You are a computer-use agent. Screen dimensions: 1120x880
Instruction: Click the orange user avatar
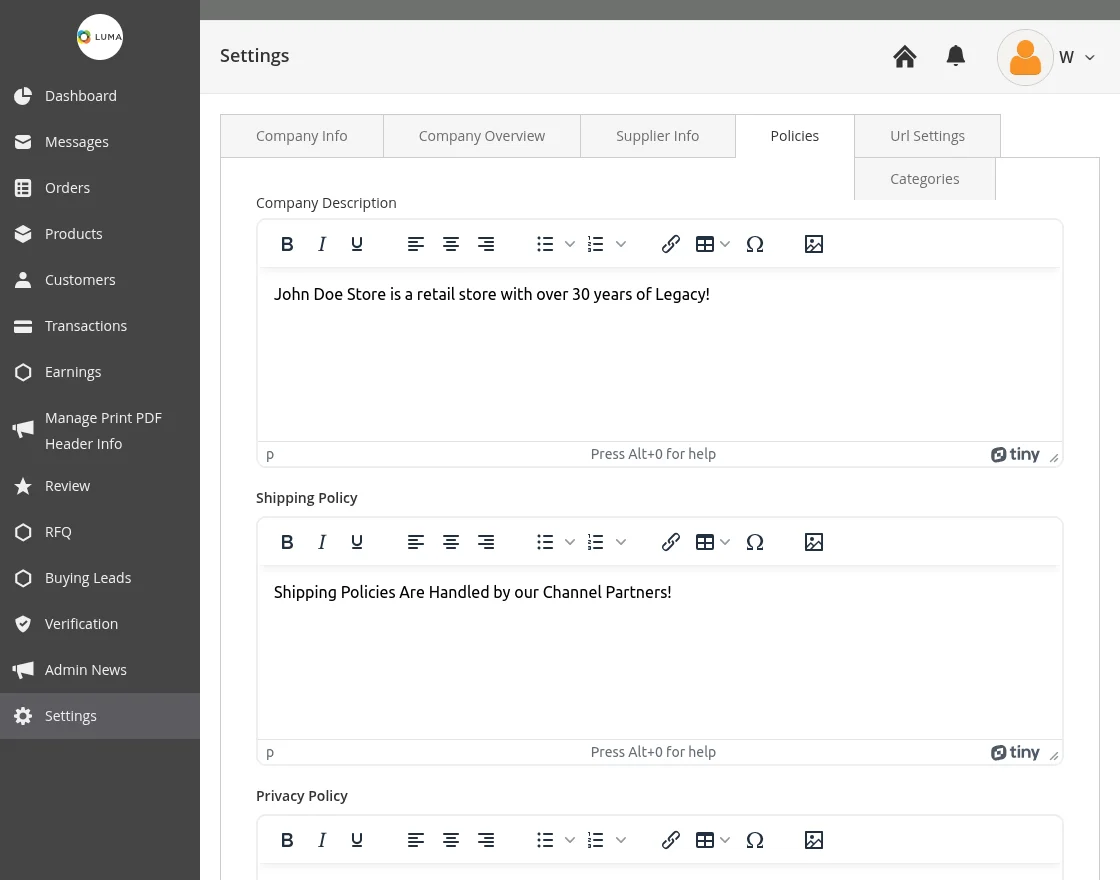1025,57
